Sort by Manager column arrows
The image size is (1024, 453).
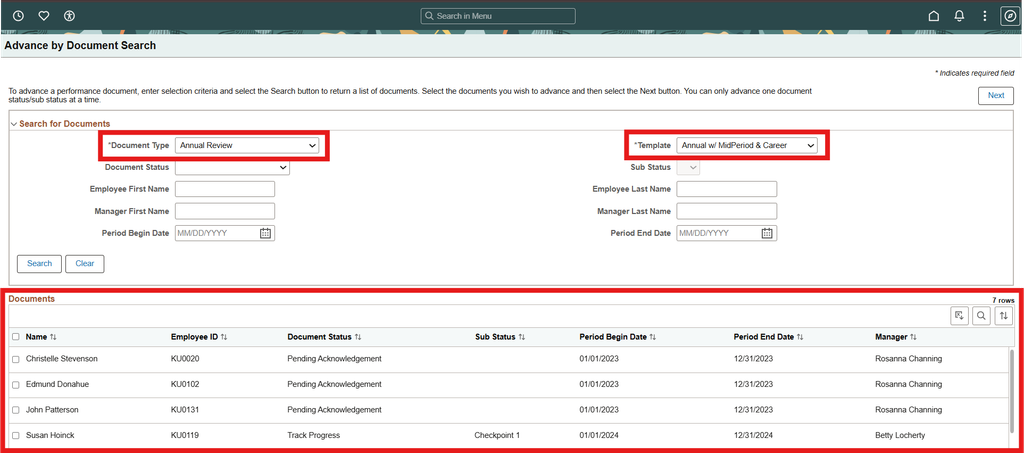(914, 337)
